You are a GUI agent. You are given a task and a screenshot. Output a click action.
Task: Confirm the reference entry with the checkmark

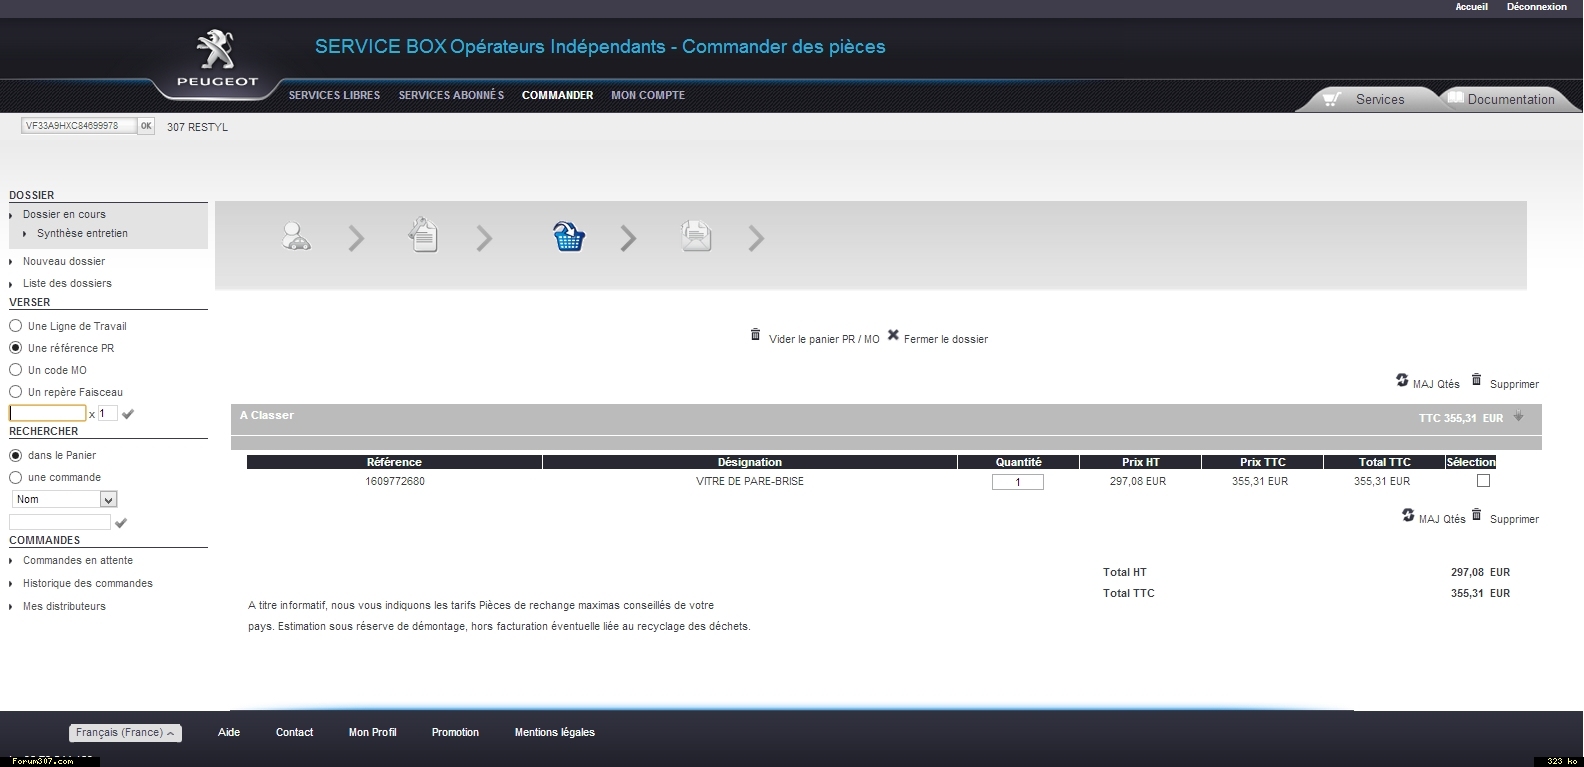point(128,414)
